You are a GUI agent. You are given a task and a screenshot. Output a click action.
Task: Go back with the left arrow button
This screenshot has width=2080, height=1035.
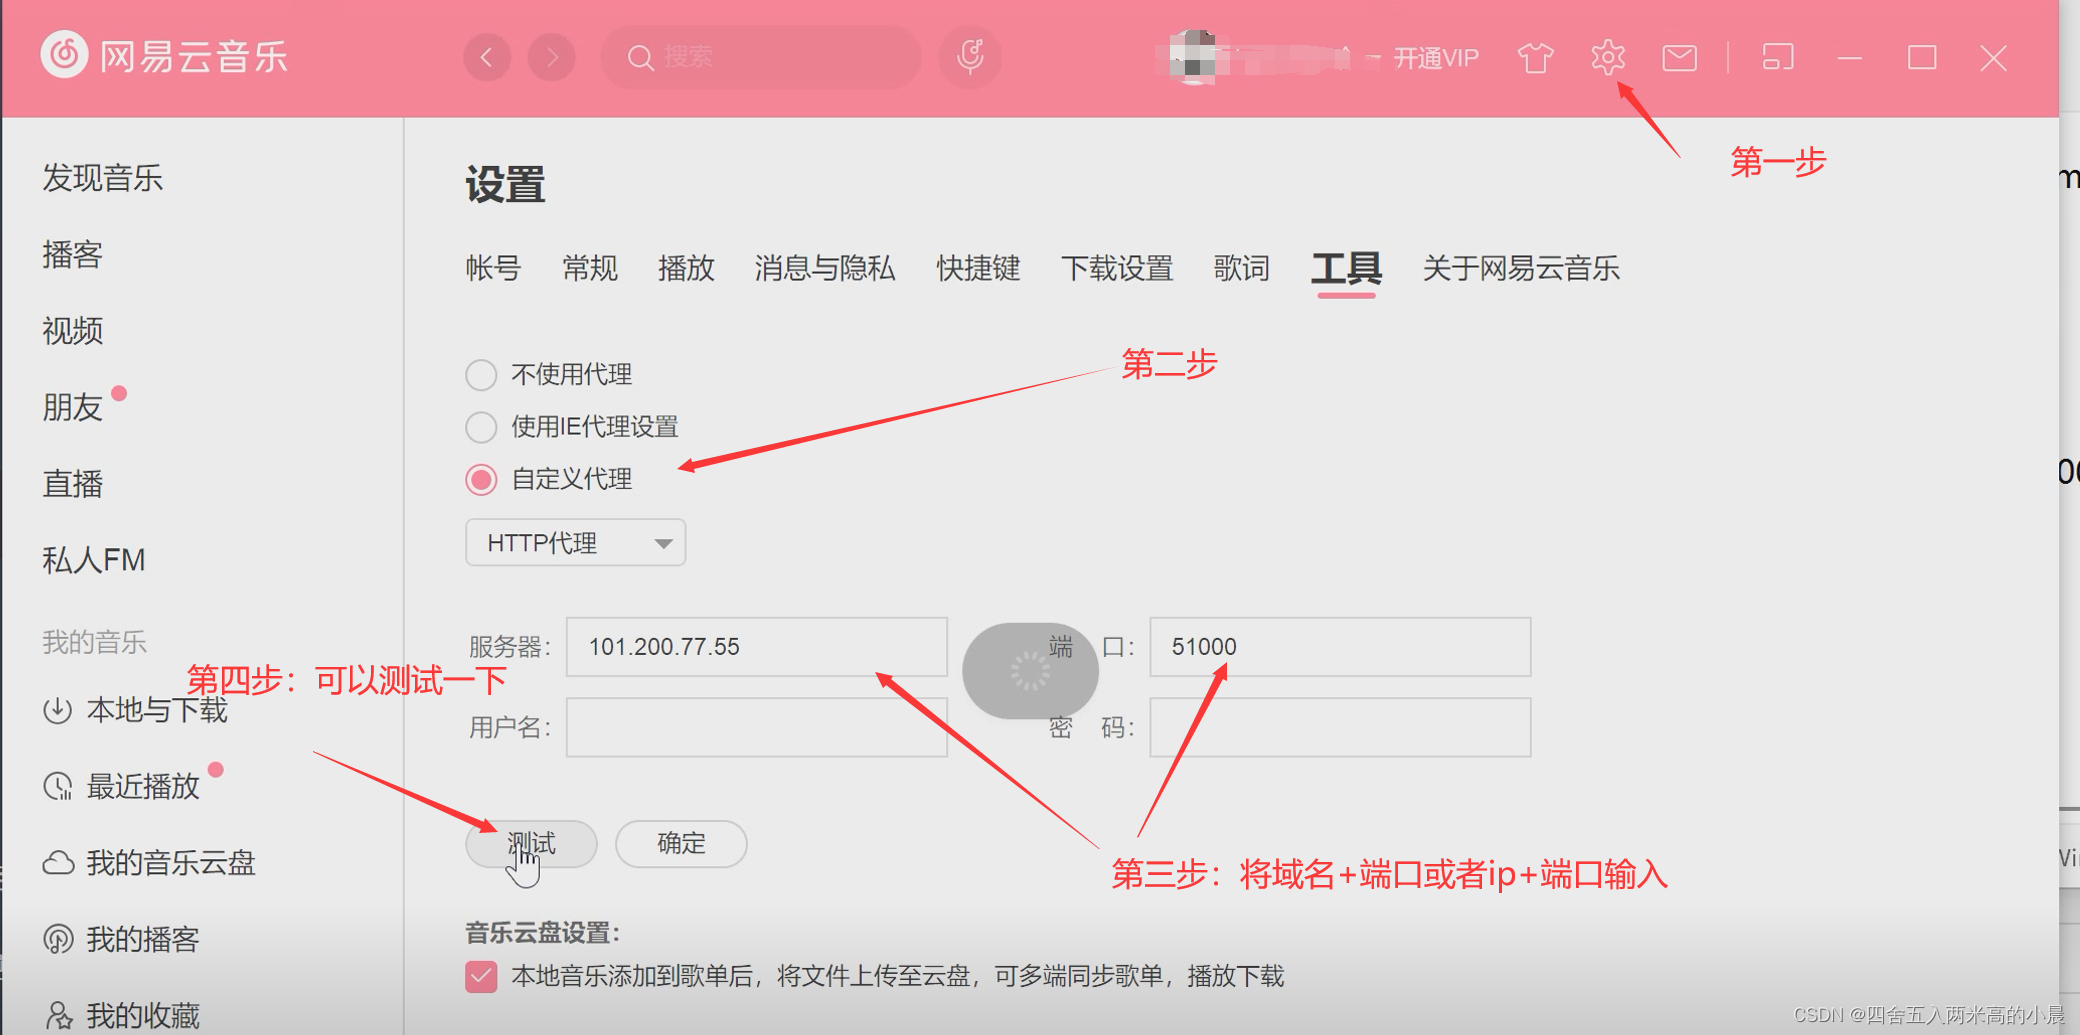487,57
